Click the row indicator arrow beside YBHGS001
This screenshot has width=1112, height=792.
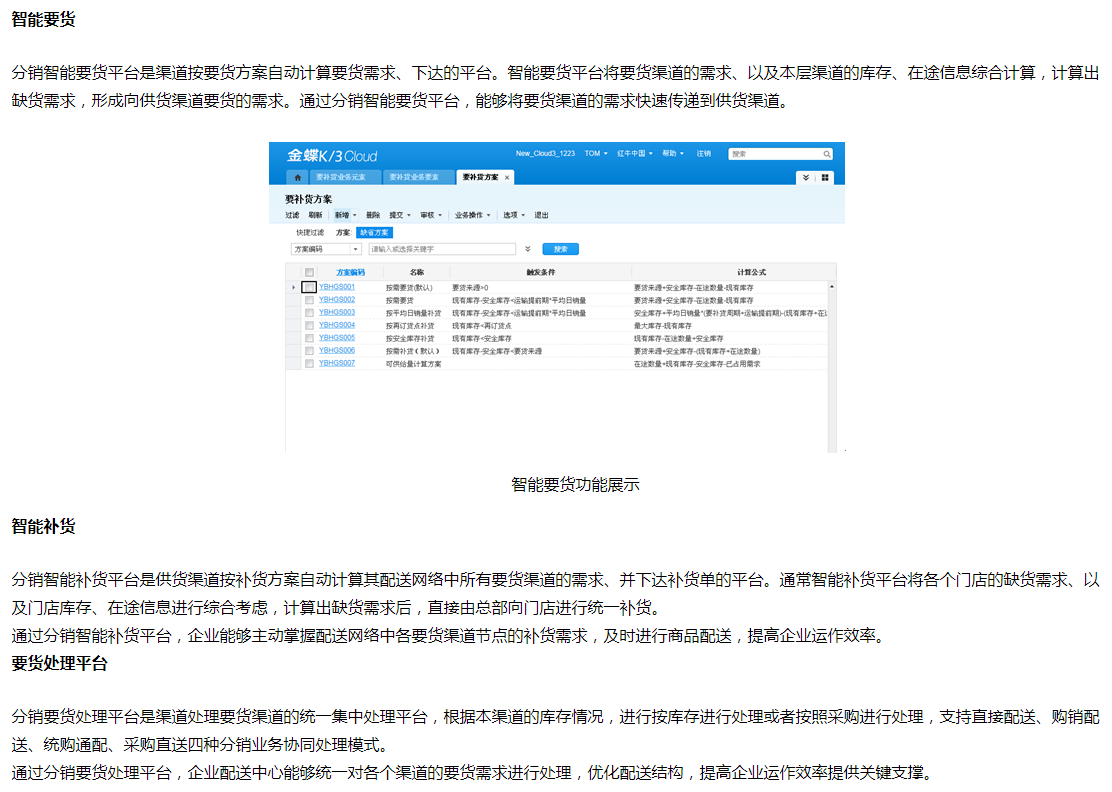coord(294,288)
